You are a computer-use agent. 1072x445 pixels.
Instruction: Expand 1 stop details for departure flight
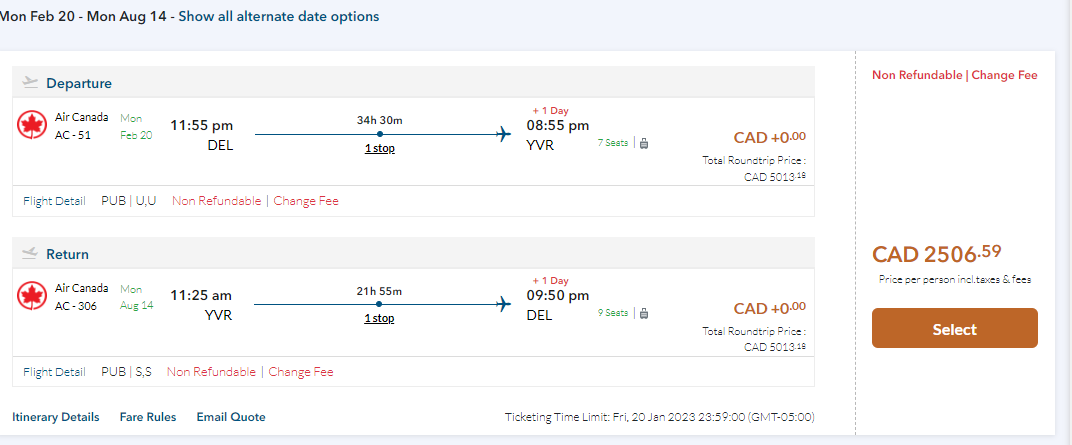pyautogui.click(x=379, y=148)
